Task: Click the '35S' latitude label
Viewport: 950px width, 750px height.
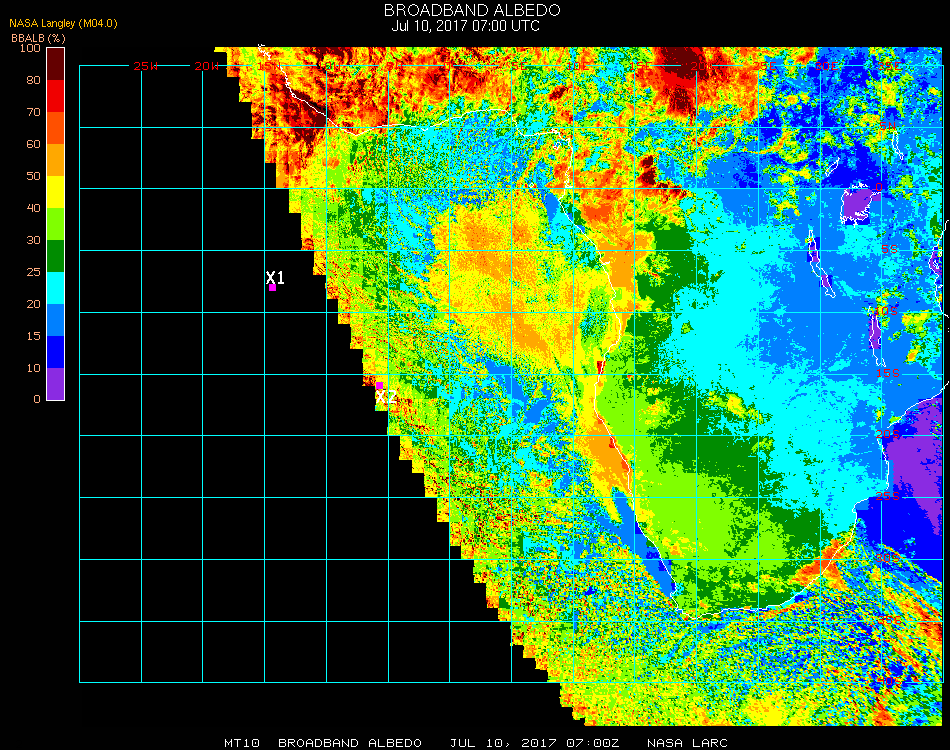Action: click(889, 620)
